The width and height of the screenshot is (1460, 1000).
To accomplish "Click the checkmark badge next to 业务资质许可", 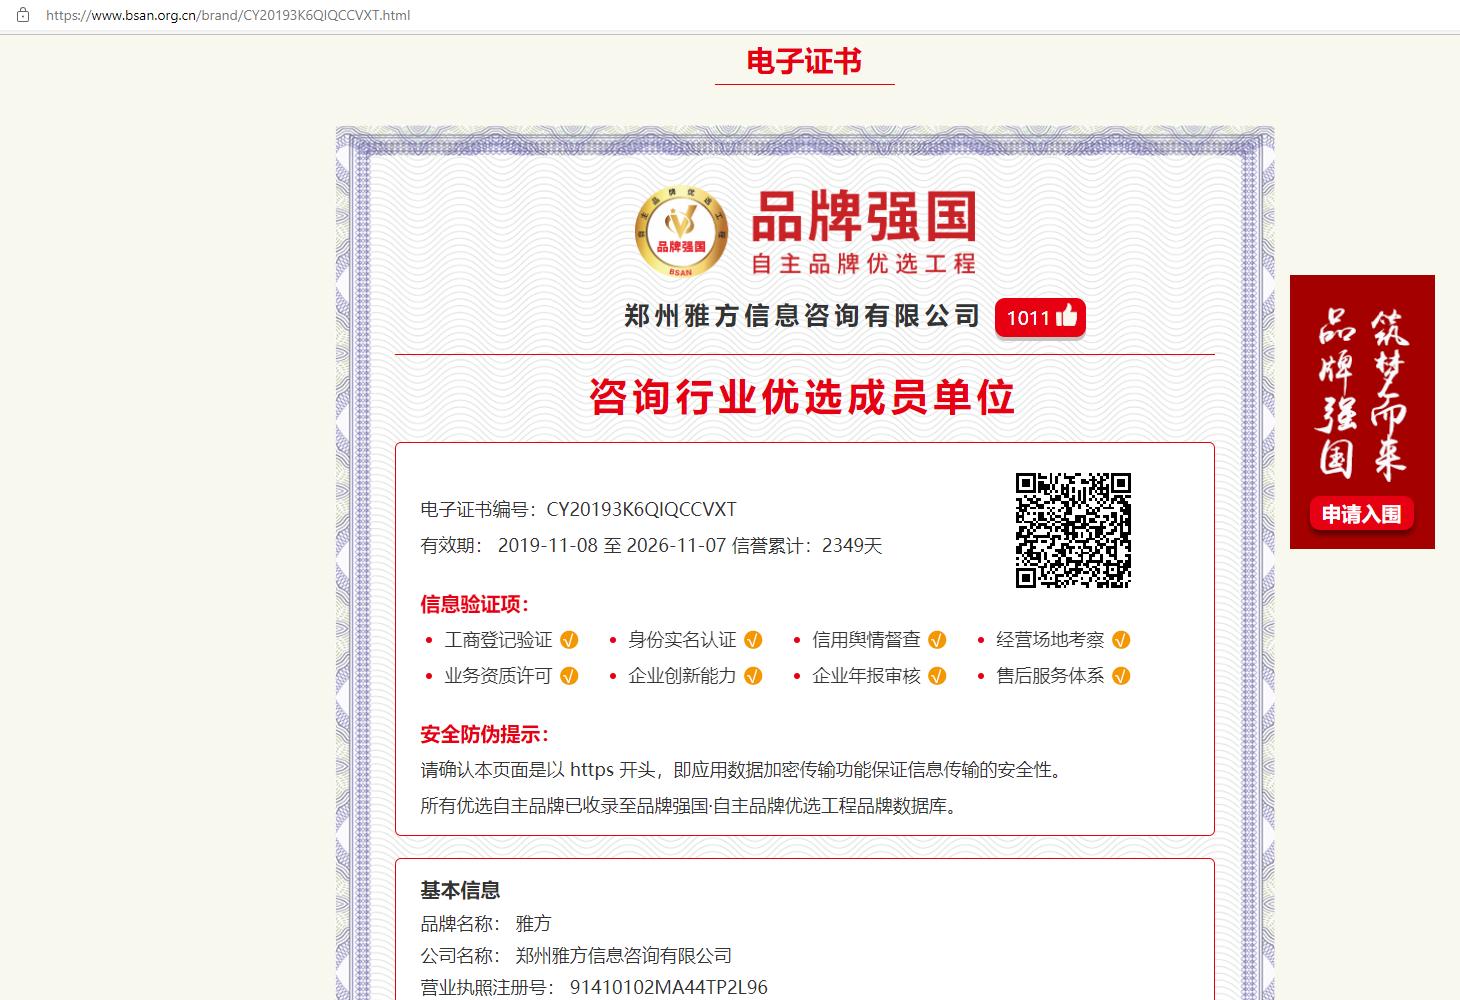I will coord(569,676).
